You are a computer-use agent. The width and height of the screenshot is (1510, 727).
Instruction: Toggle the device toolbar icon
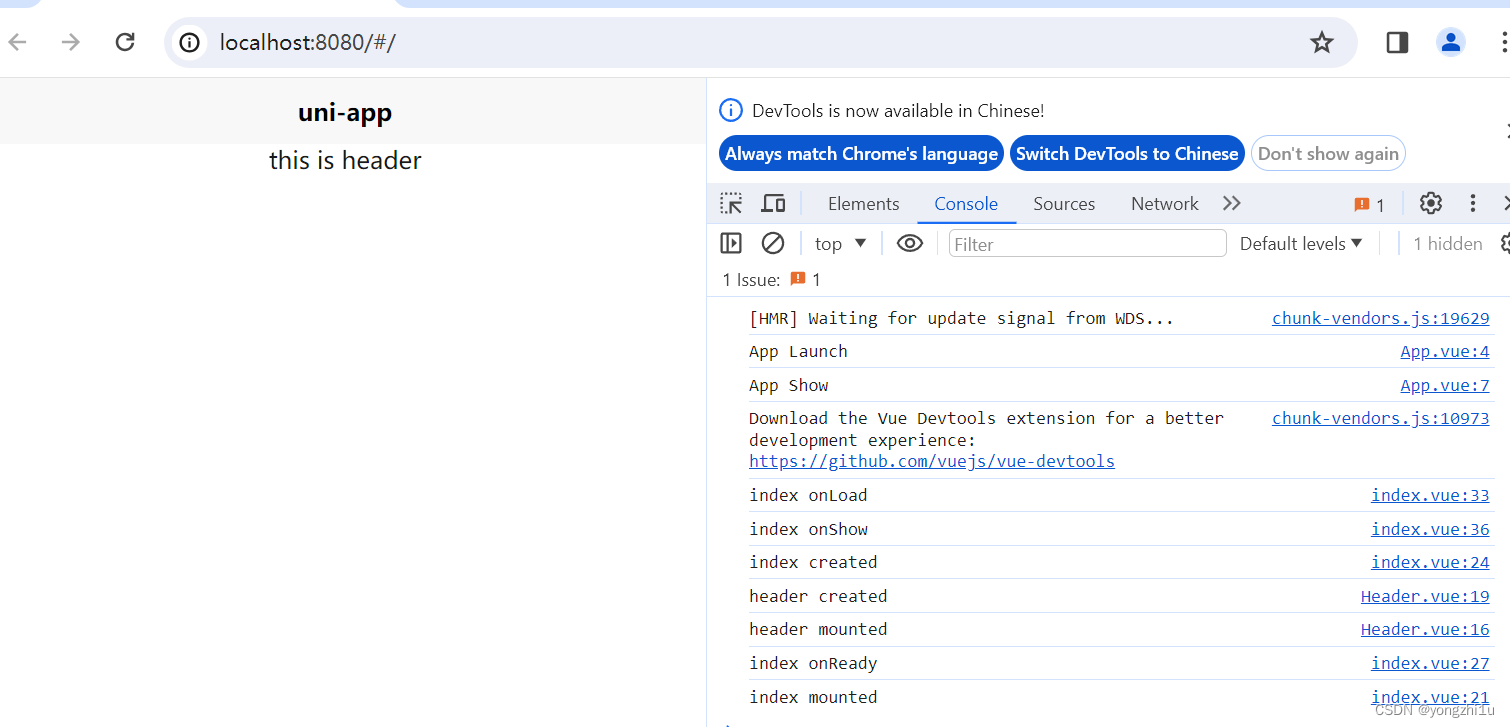coord(773,204)
